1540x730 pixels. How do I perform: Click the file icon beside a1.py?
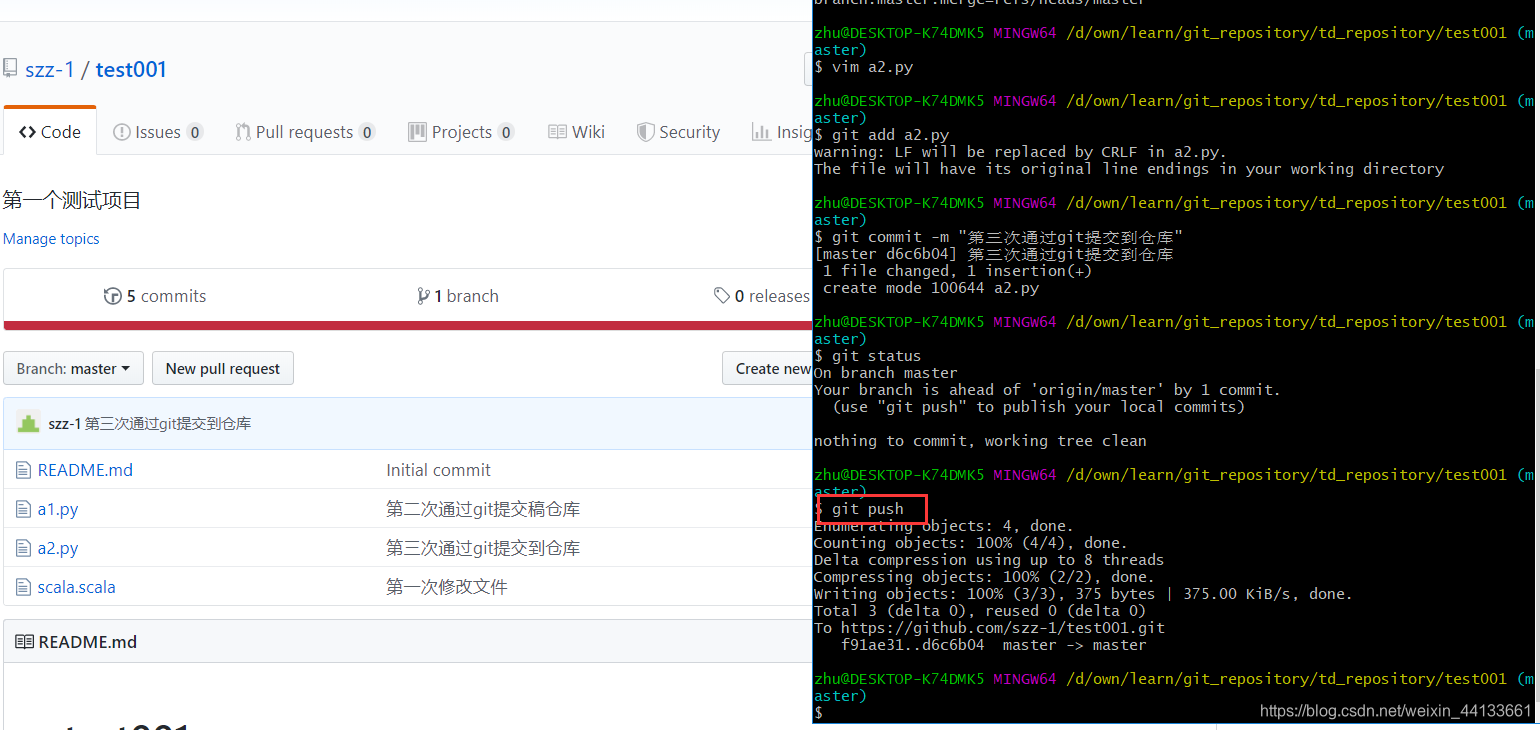[x=23, y=509]
